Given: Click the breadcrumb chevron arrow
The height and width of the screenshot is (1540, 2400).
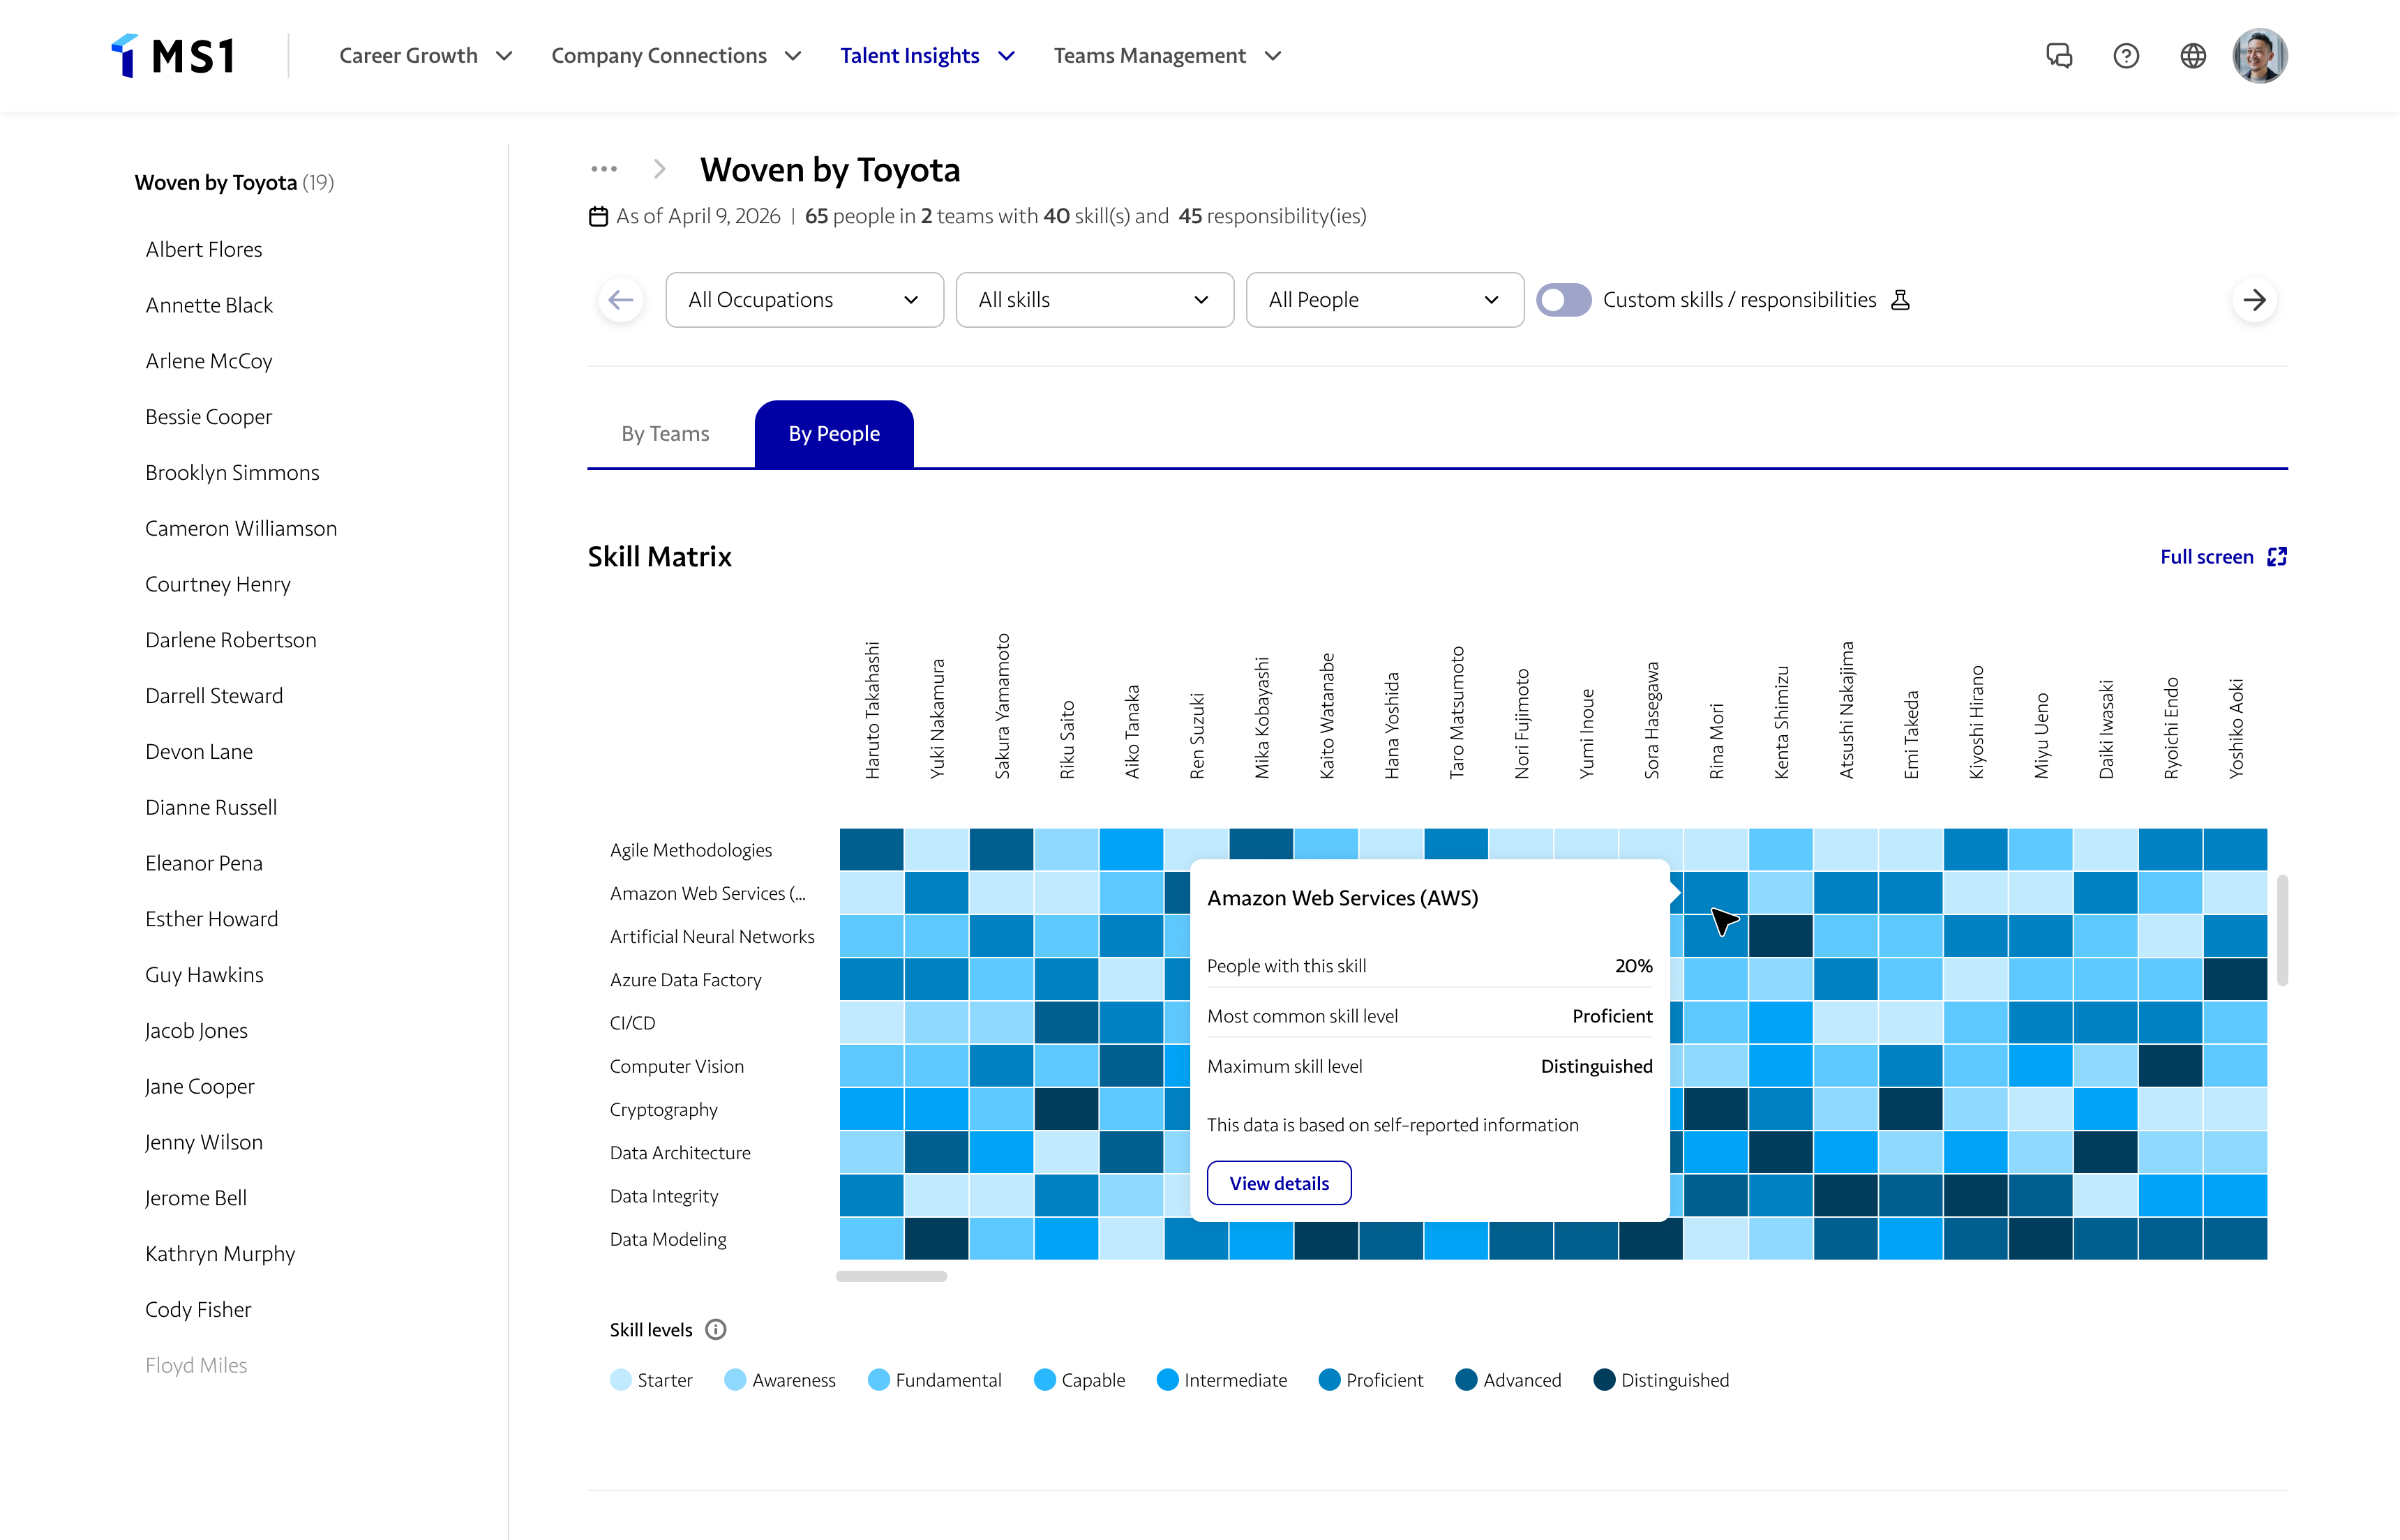Looking at the screenshot, I should pos(659,169).
